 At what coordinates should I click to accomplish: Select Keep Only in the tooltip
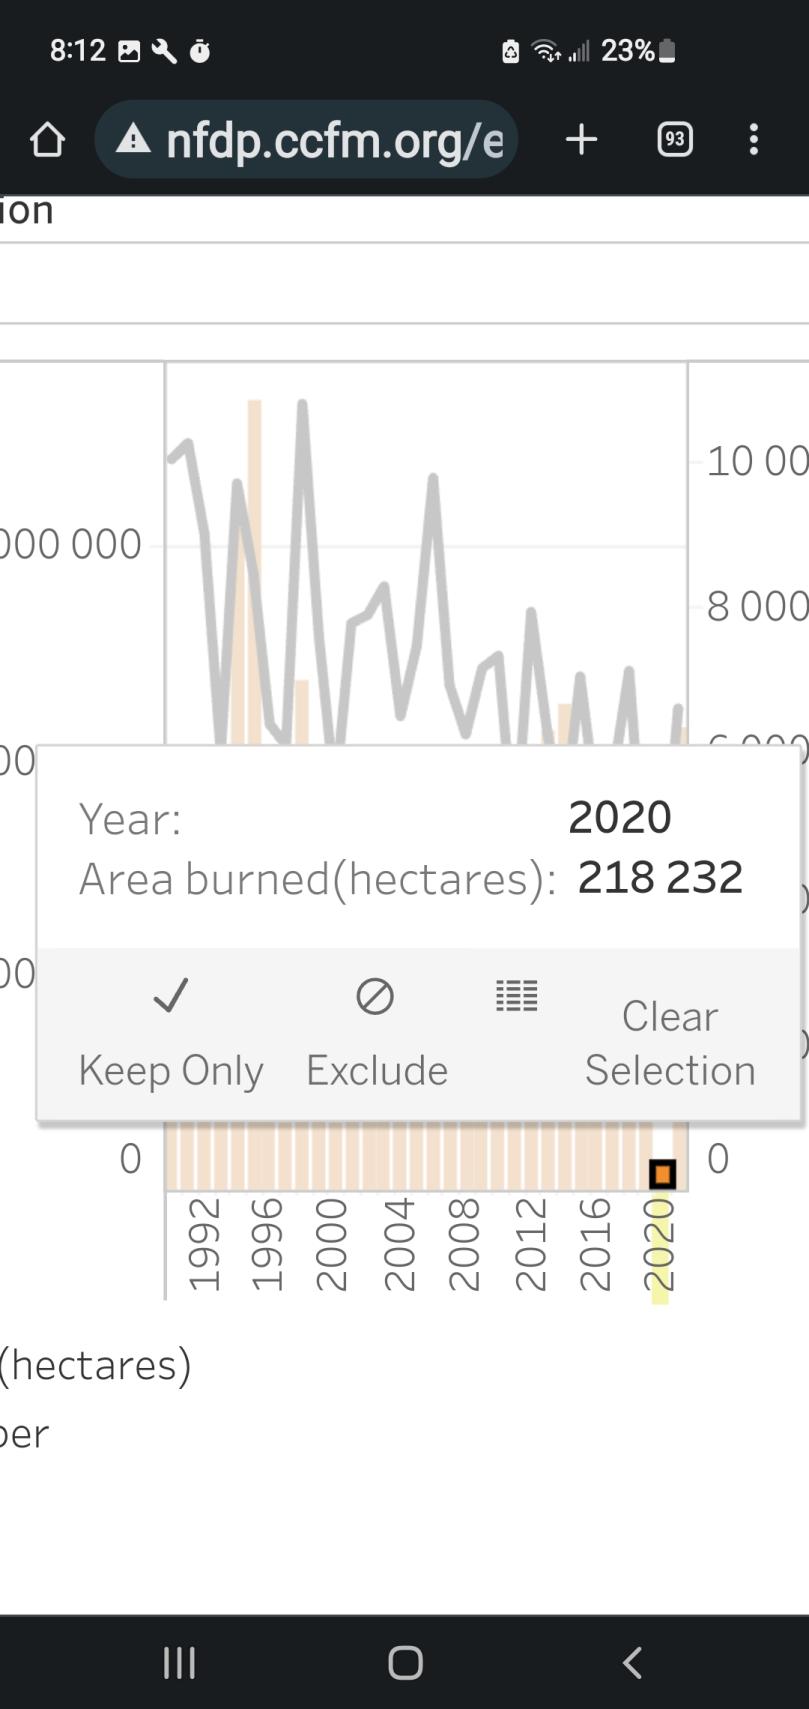point(171,1070)
